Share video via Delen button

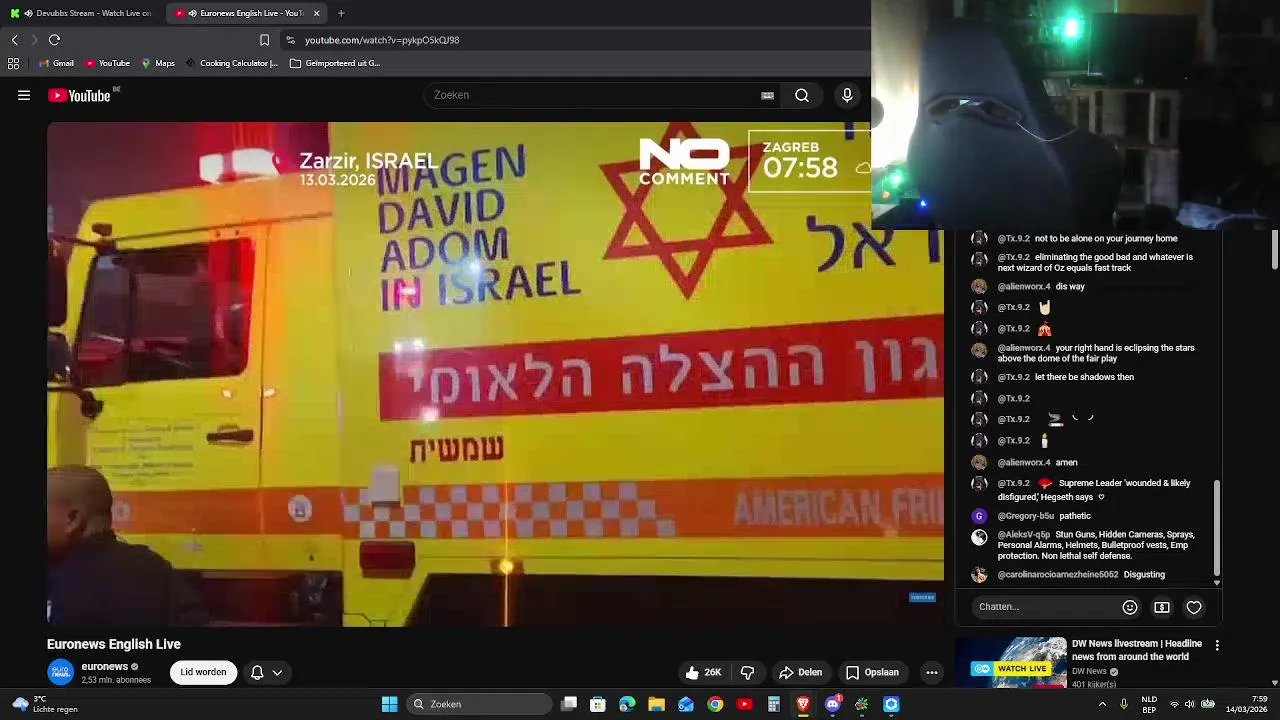(x=800, y=672)
